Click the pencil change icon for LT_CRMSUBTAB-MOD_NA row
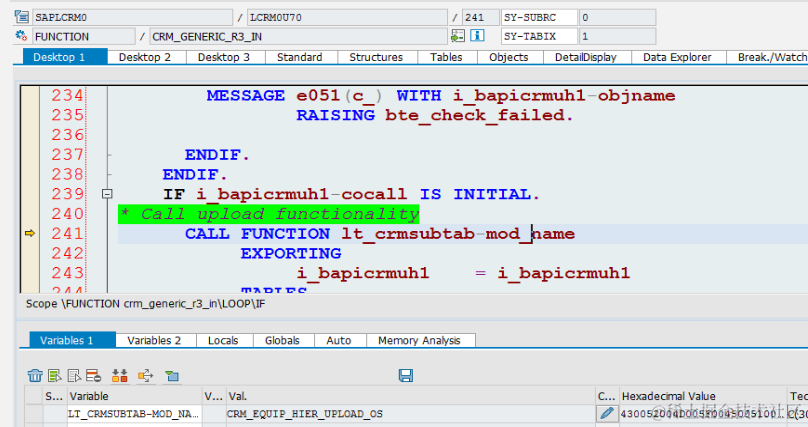Viewport: 808px width, 427px height. tap(607, 414)
